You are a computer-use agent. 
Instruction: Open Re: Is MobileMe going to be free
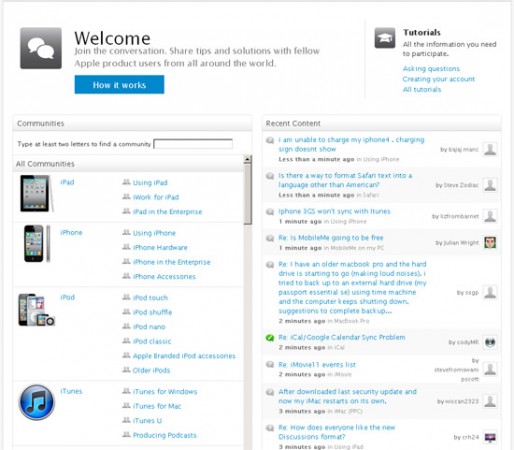331,238
